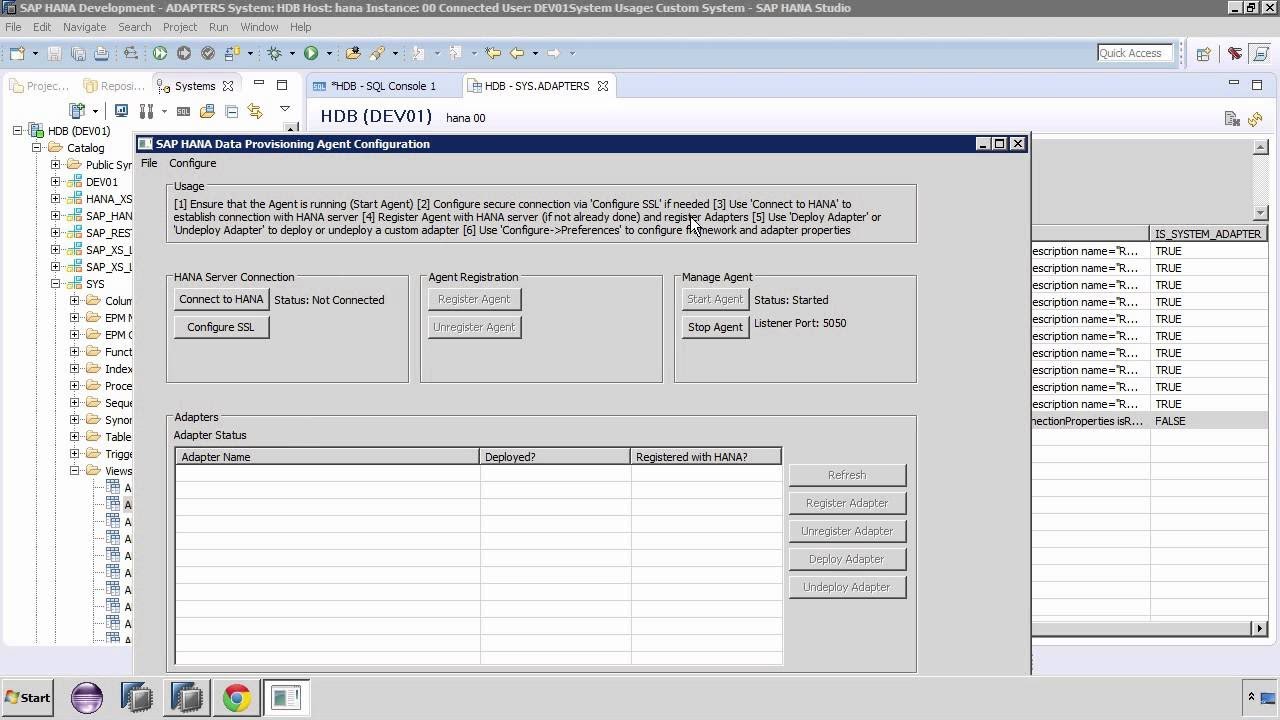Viewport: 1280px width, 720px height.
Task: Switch to the HDB - SQL Console 1 tab
Action: coord(375,86)
